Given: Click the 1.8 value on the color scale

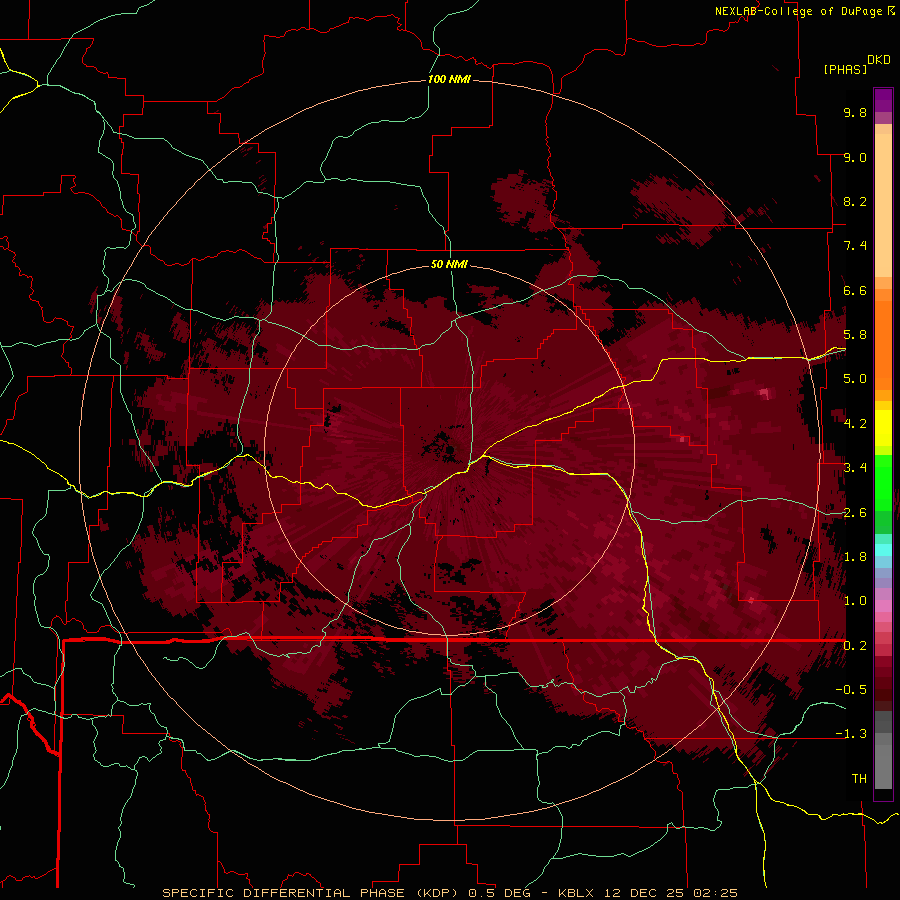Looking at the screenshot, I should pos(855,557).
